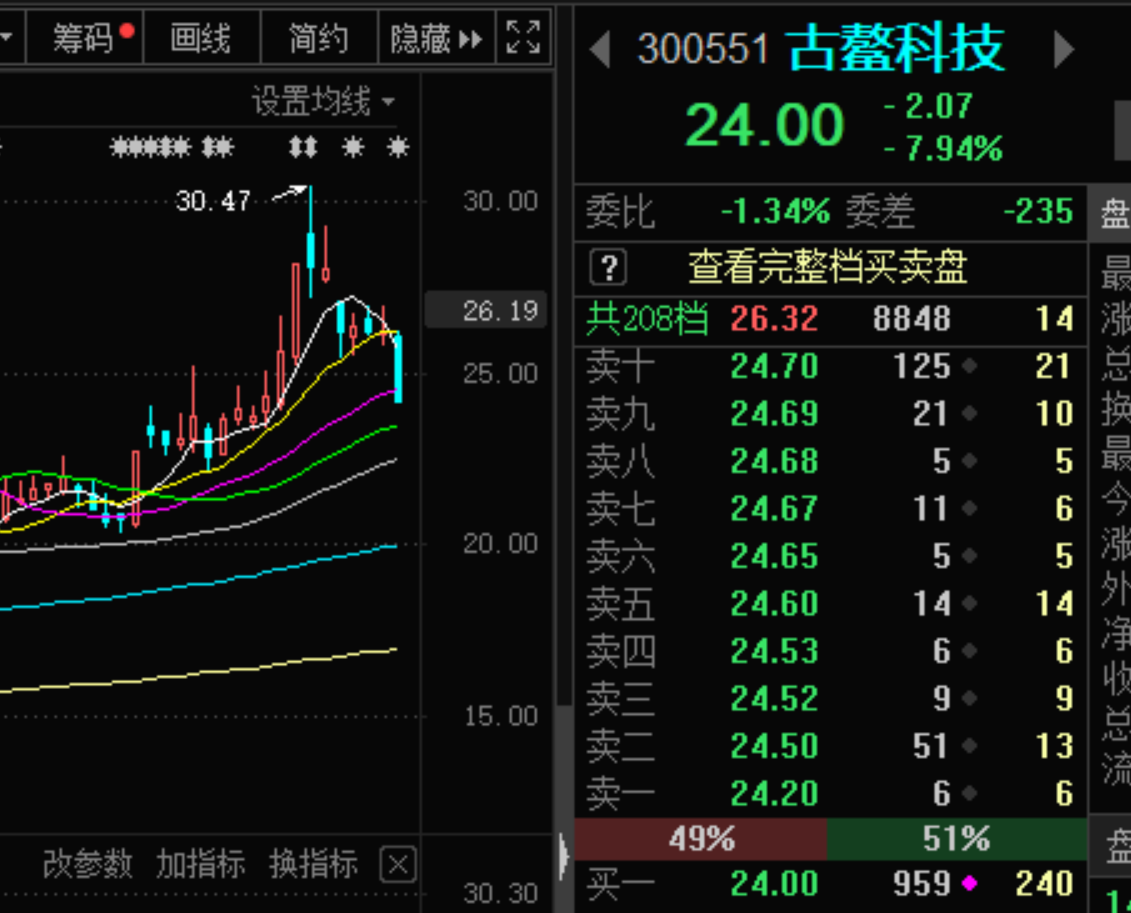
Task: Click the gray diamond in the 卖十 row
Action: click(969, 366)
